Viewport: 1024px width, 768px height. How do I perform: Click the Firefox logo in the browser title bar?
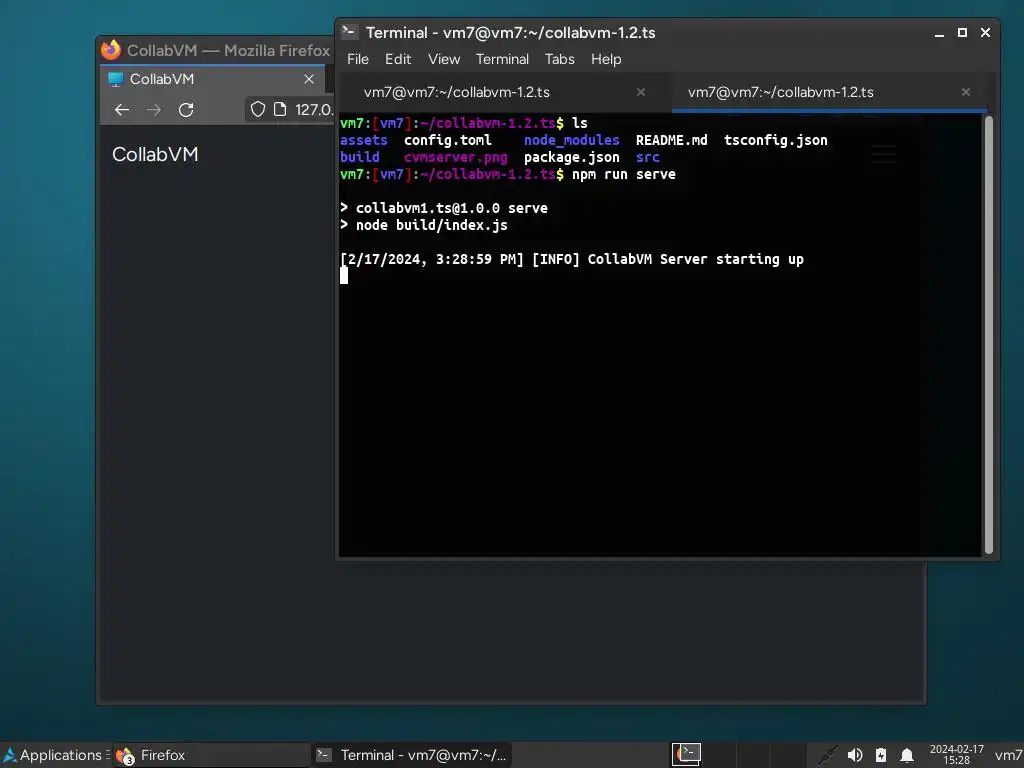(111, 50)
